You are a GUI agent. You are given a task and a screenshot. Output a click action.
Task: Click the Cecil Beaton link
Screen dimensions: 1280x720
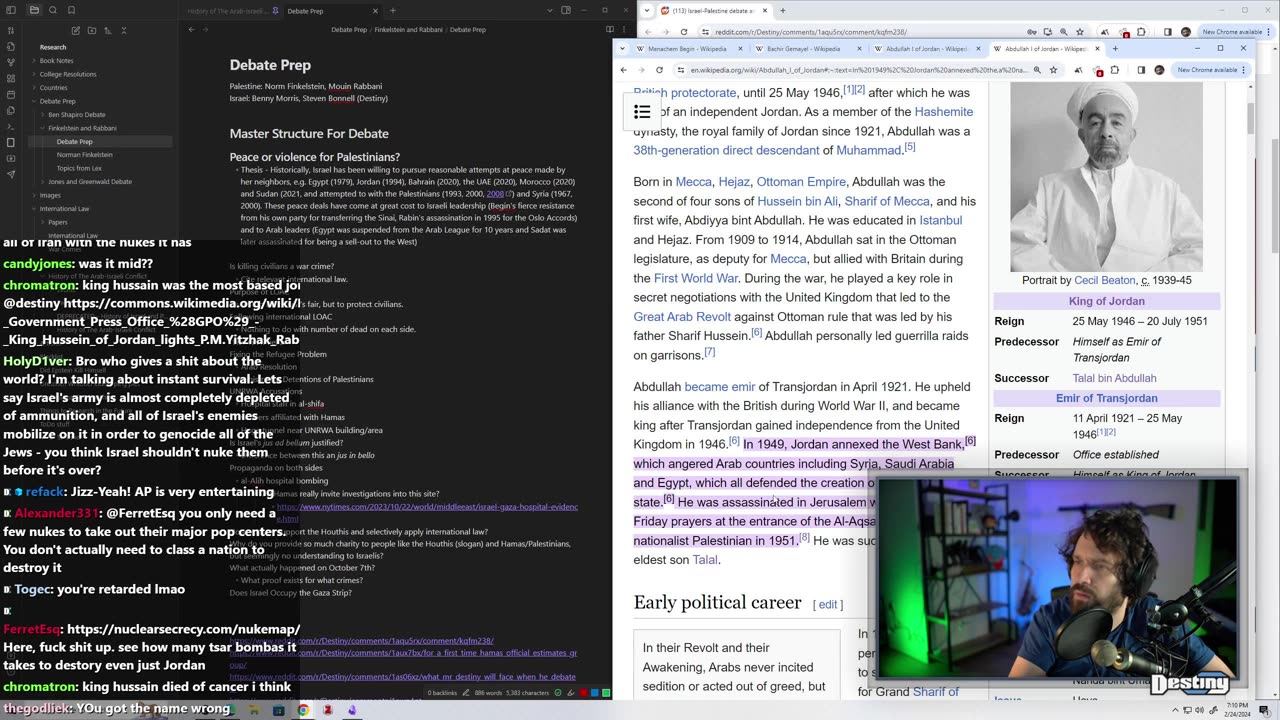(1105, 281)
